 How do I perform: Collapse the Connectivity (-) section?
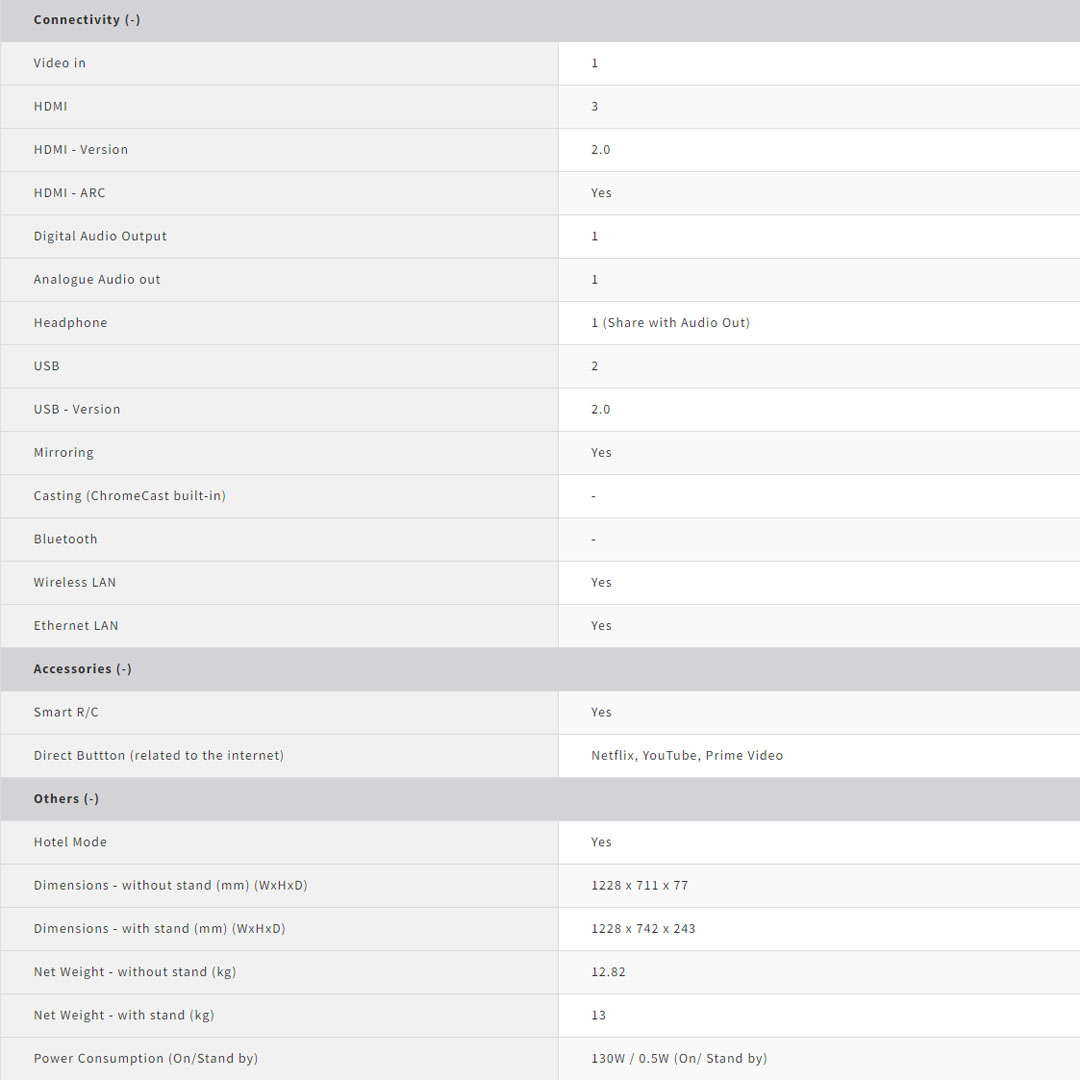pos(87,20)
